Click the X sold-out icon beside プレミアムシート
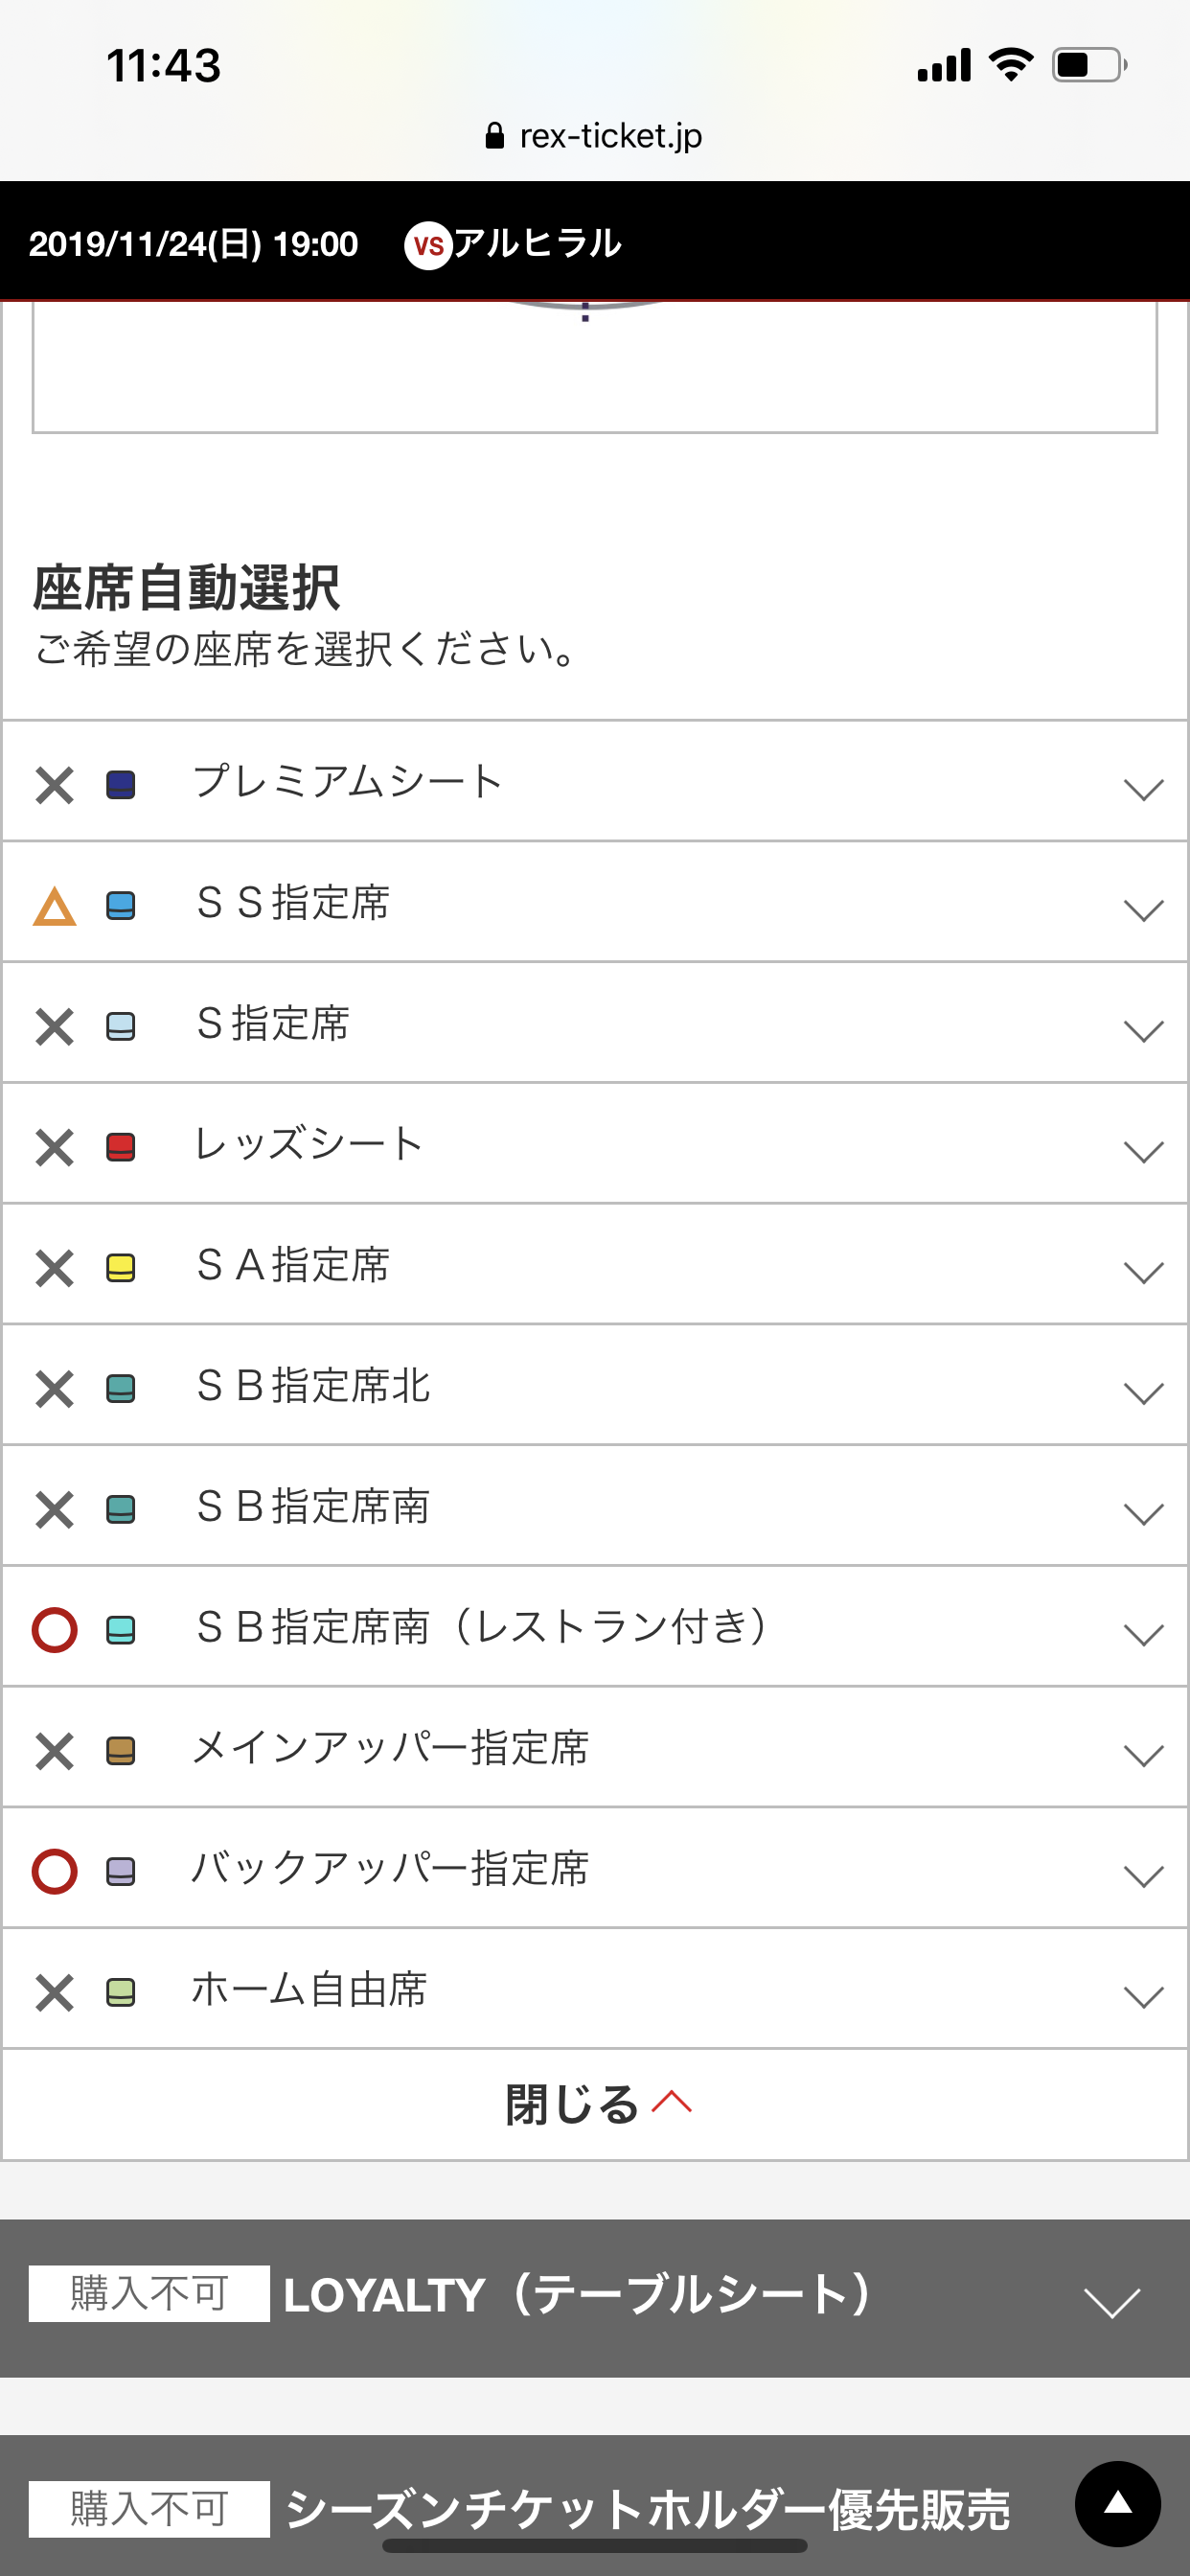This screenshot has height=2576, width=1190. point(54,785)
